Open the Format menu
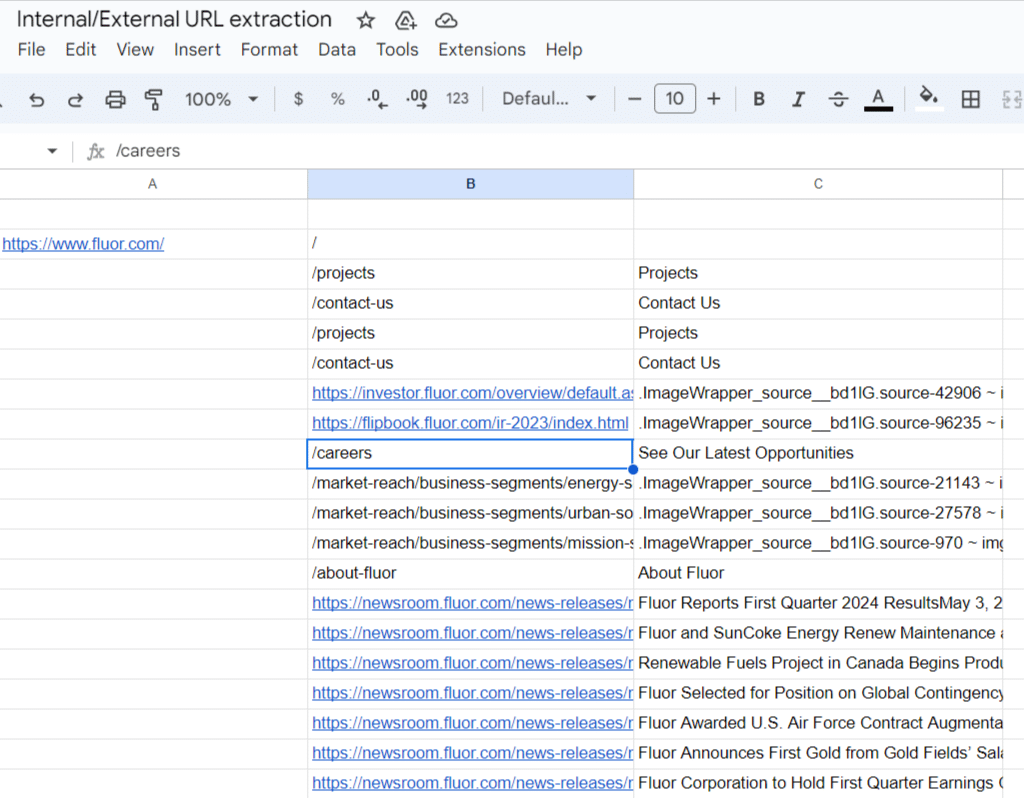Image resolution: width=1024 pixels, height=798 pixels. click(x=269, y=49)
